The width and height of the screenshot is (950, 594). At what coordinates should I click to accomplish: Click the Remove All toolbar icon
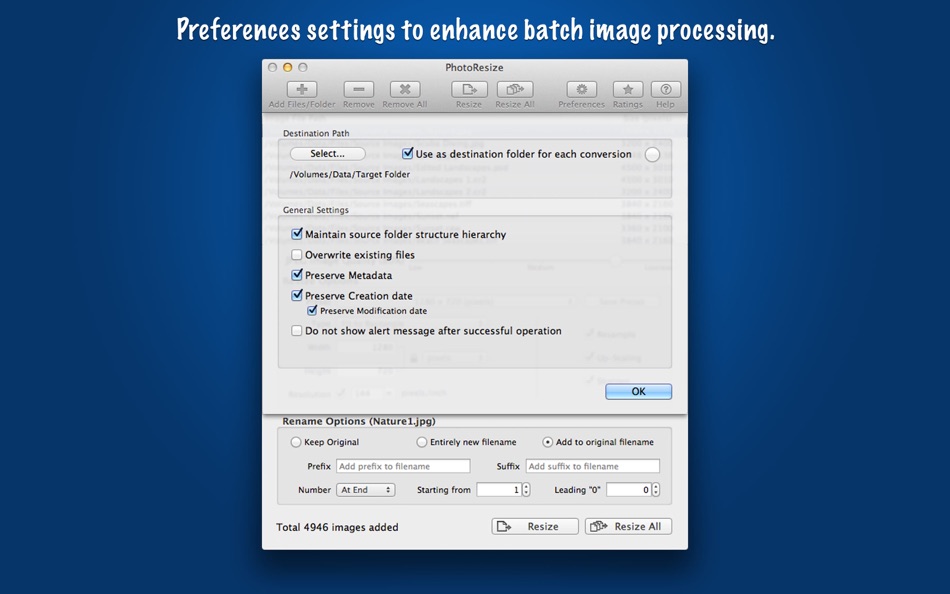pos(405,90)
